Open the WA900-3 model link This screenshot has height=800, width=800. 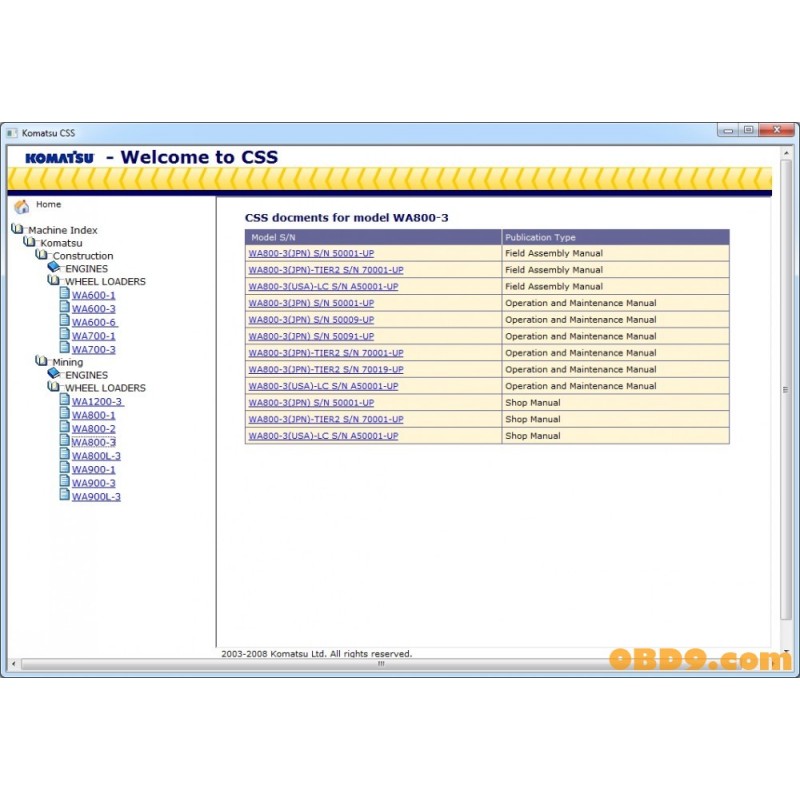(94, 483)
